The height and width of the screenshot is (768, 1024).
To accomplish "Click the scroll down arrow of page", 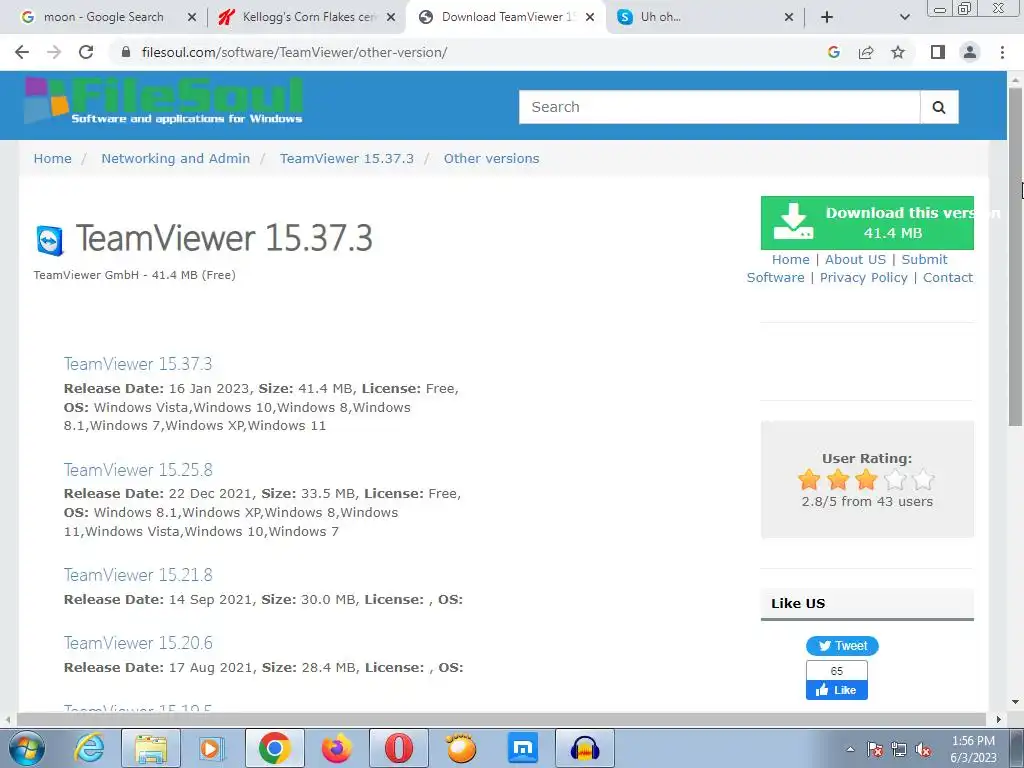I will [x=1015, y=702].
